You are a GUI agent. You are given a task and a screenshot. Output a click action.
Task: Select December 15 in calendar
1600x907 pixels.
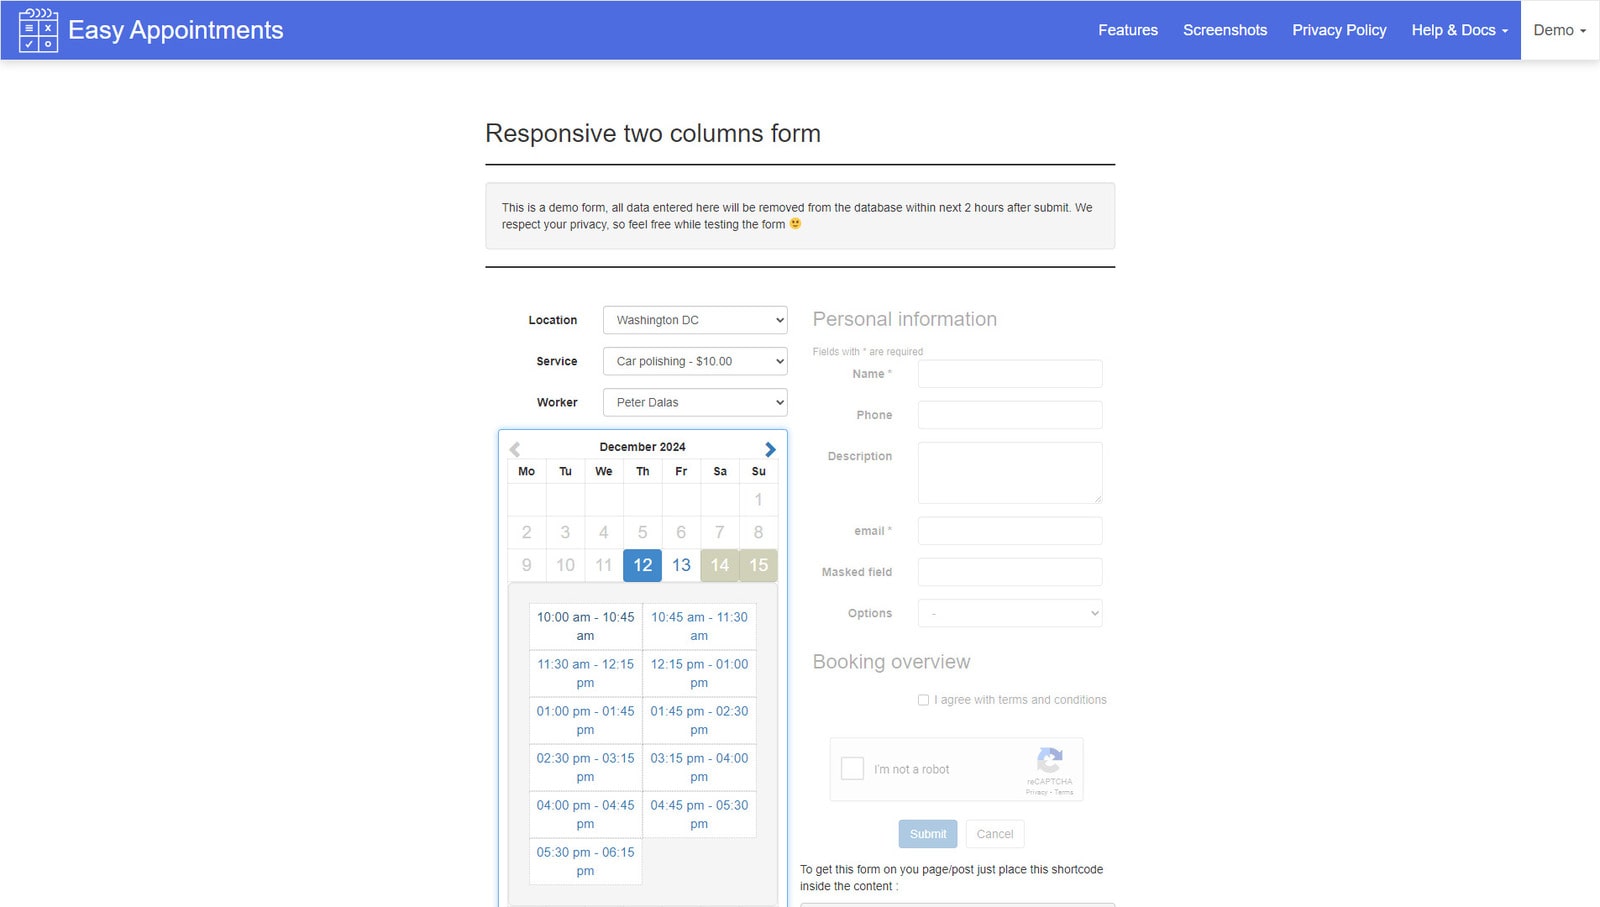(758, 565)
